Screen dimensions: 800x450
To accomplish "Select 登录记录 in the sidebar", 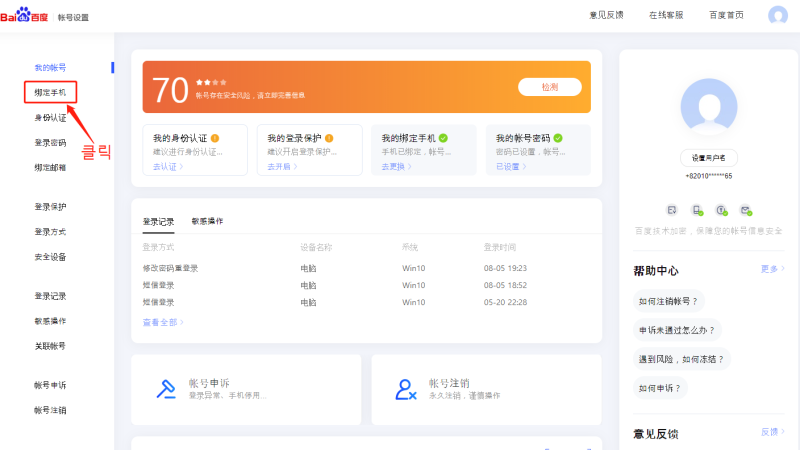I will (x=50, y=296).
